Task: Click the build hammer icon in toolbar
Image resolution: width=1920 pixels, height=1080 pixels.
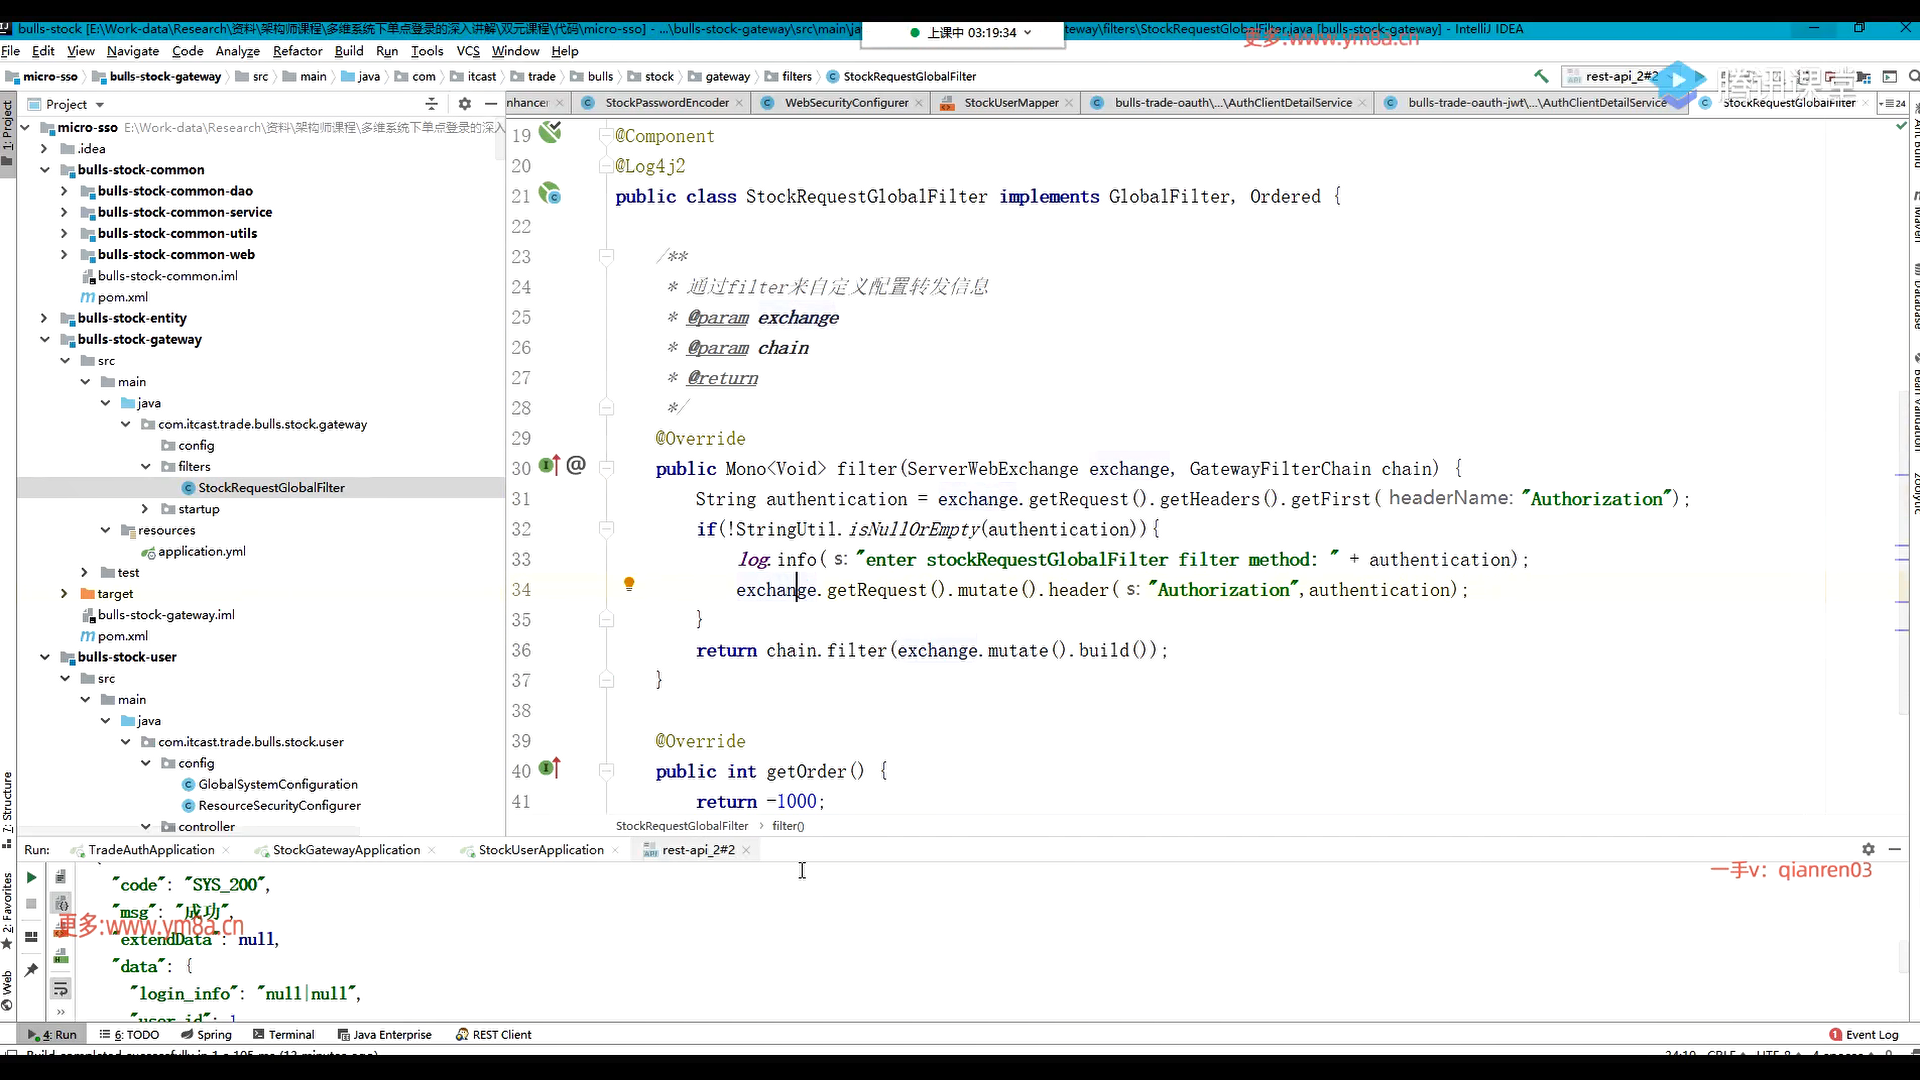Action: [x=1541, y=76]
